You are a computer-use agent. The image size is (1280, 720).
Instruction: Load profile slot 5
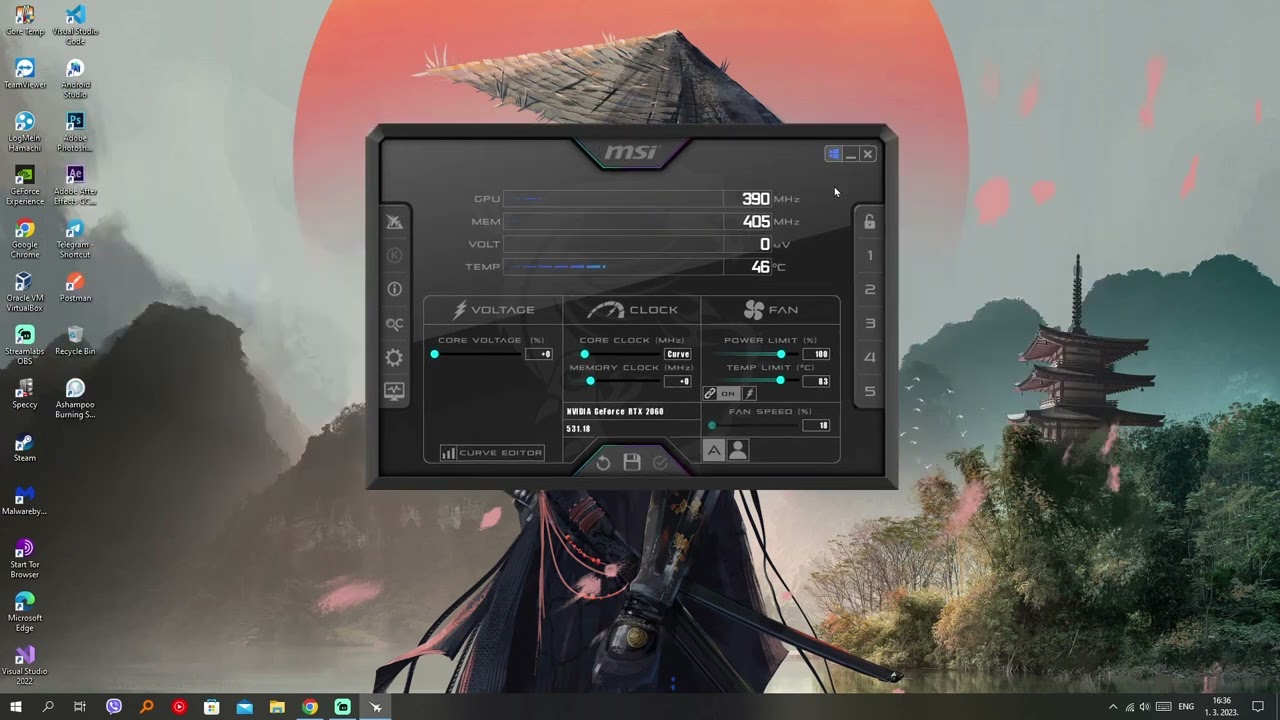click(870, 392)
